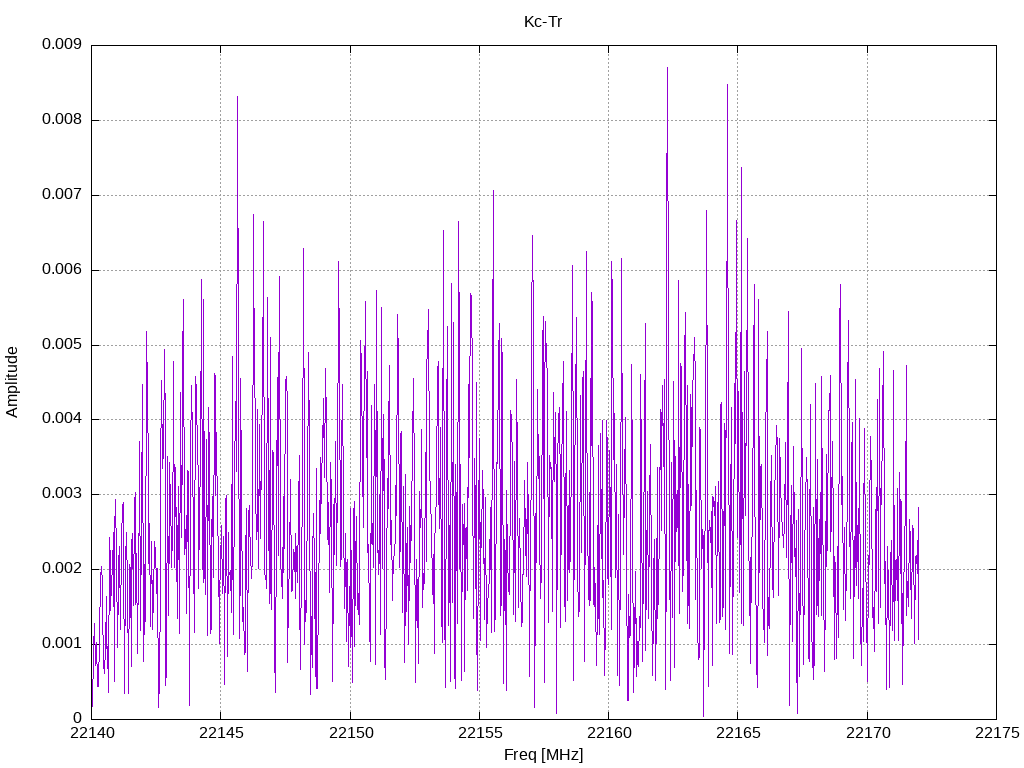Viewport: 1024px width, 768px height.
Task: Click the 'Freq [MHz]' x-axis label
Action: click(x=543, y=755)
